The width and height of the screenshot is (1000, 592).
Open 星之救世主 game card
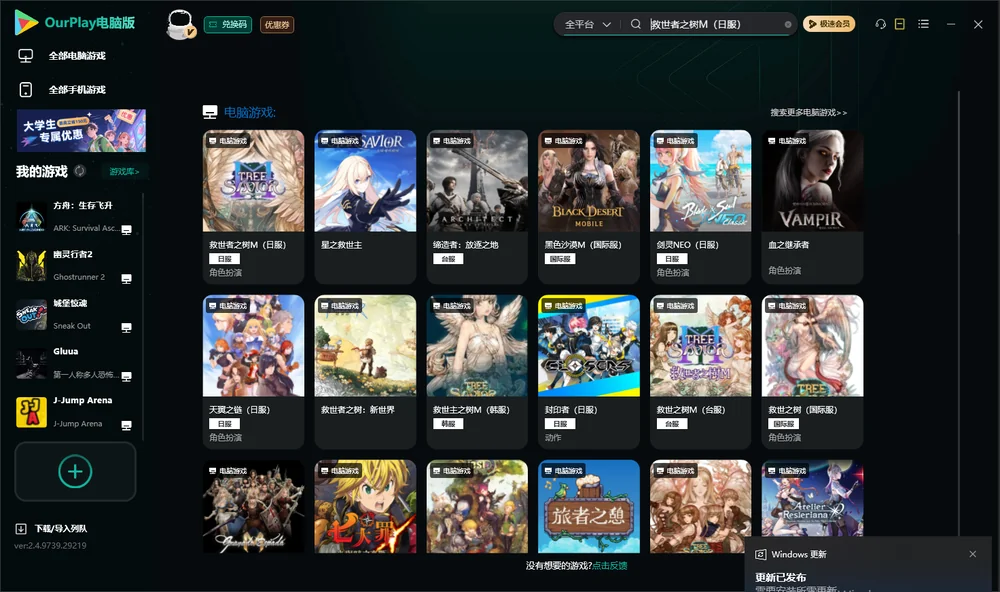click(365, 207)
